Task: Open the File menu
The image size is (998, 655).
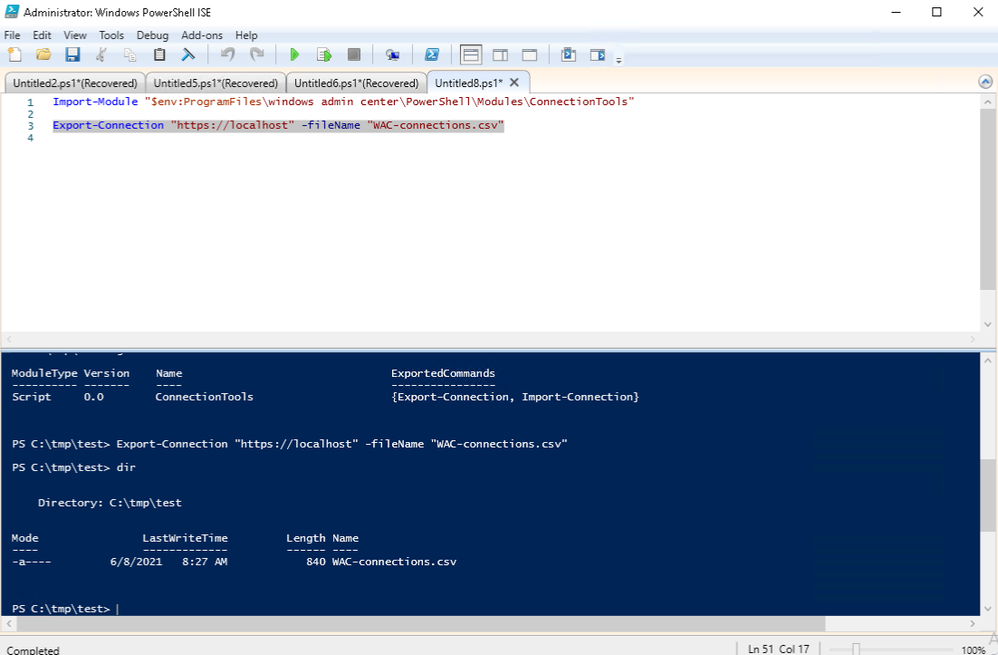Action: click(x=12, y=35)
